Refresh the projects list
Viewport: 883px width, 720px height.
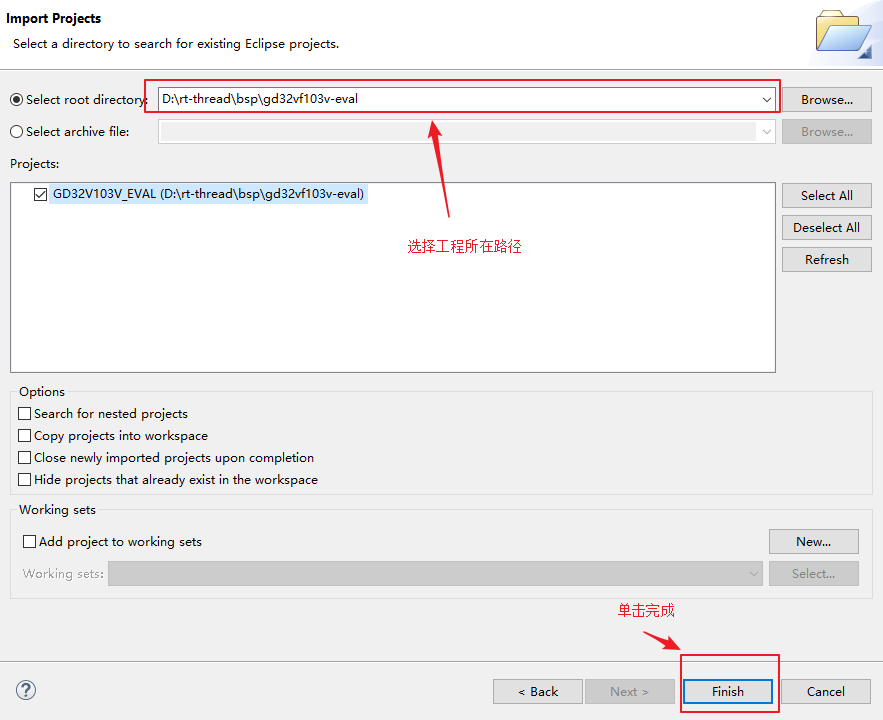click(826, 259)
